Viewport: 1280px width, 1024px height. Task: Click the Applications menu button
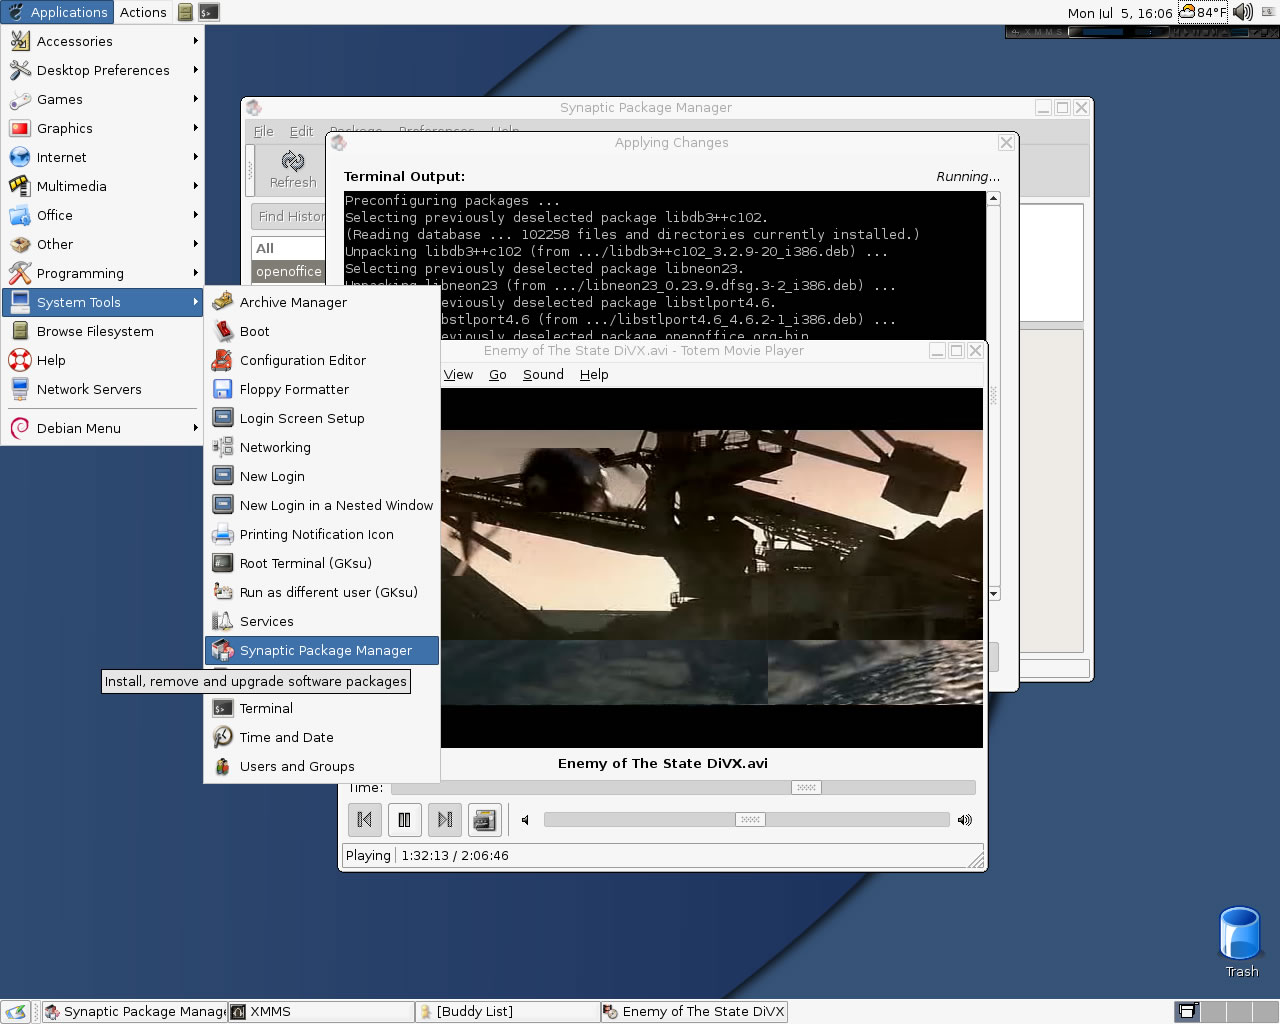coord(58,12)
